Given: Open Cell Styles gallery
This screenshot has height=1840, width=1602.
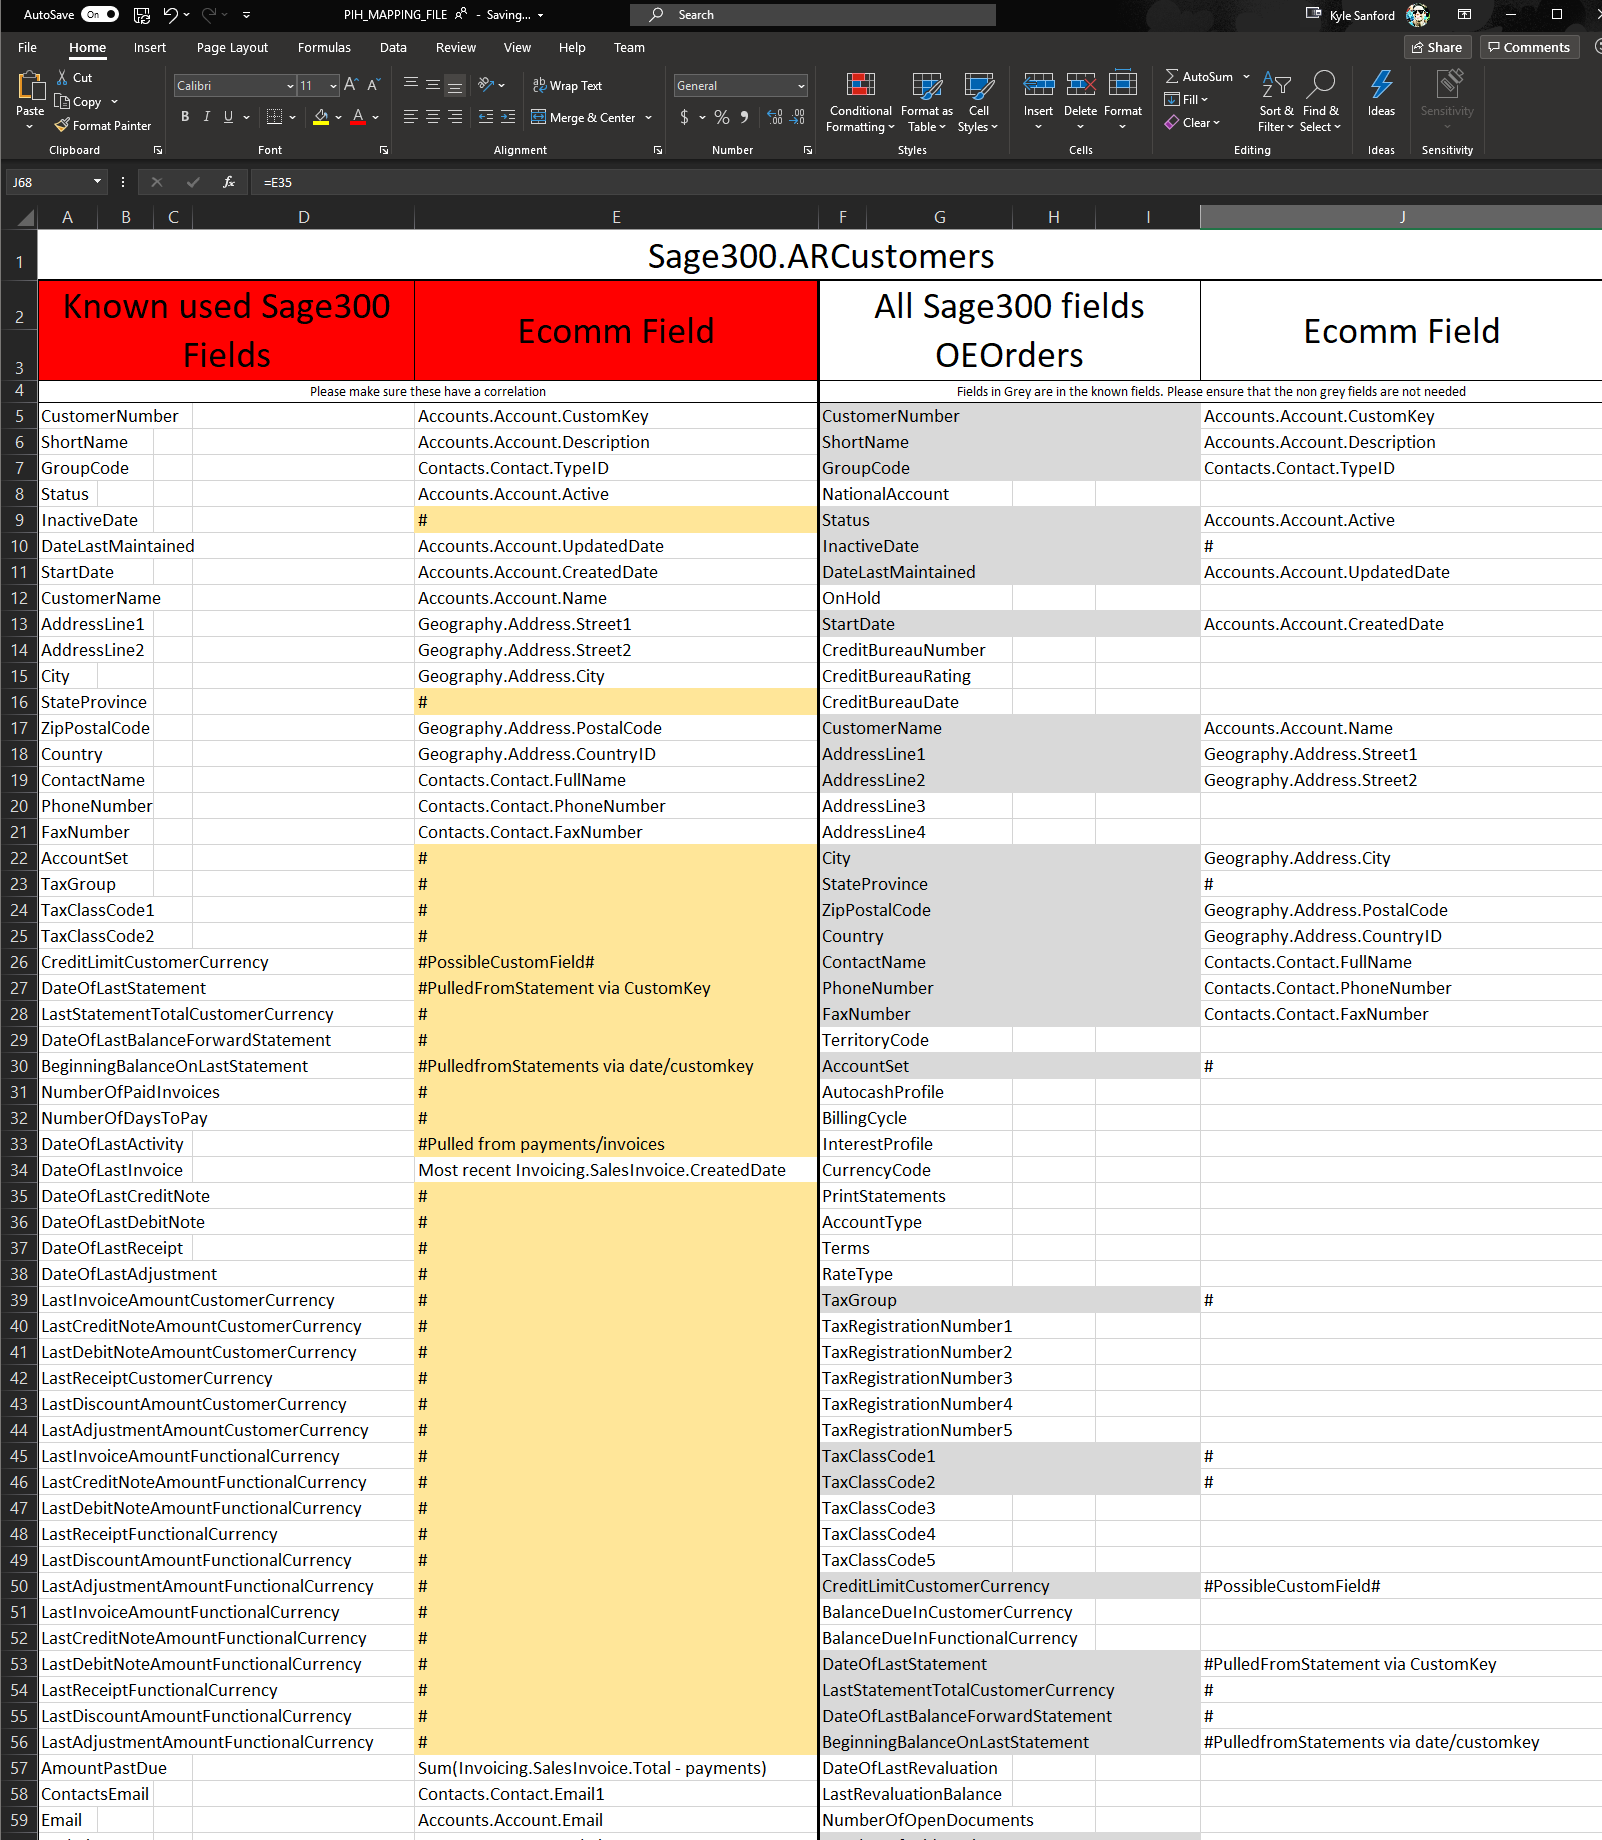Looking at the screenshot, I should pos(978,102).
